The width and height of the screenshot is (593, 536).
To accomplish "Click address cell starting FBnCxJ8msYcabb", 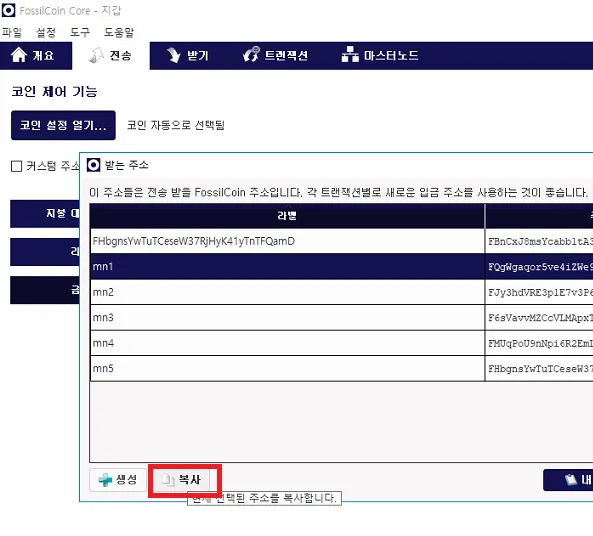I will 540,241.
